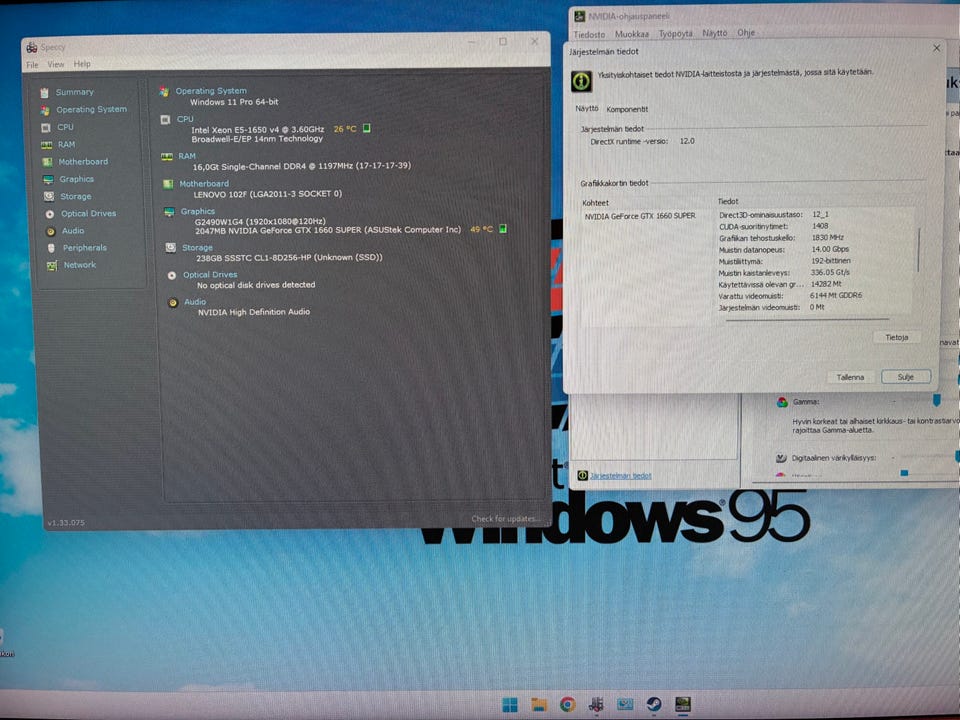This screenshot has width=960, height=720.
Task: Click Speccy version text v1.33.075
Action: point(66,523)
